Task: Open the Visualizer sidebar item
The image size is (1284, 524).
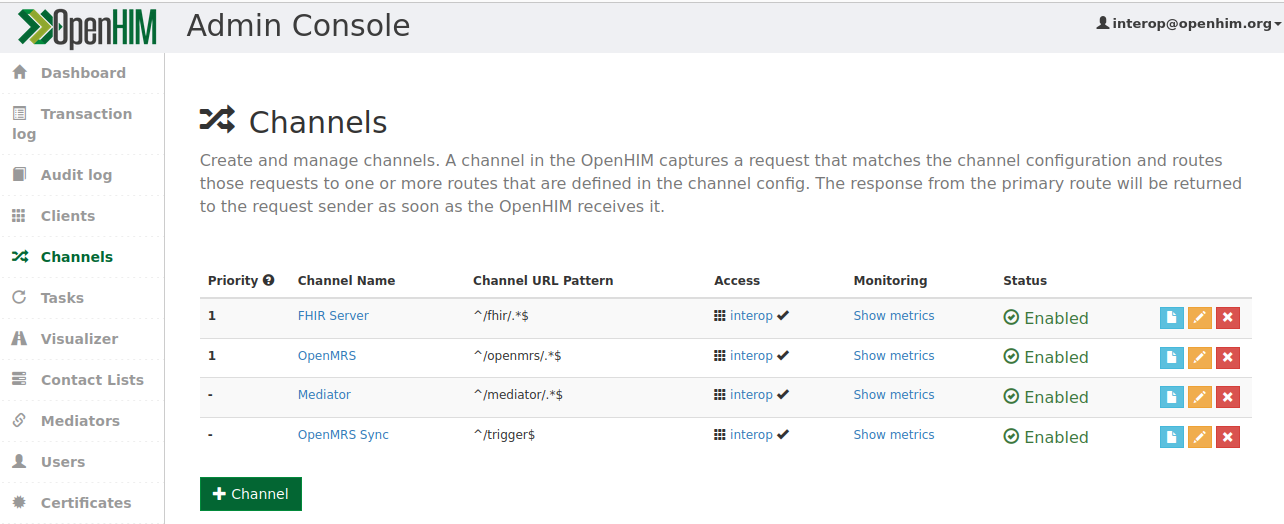Action: pyautogui.click(x=82, y=339)
